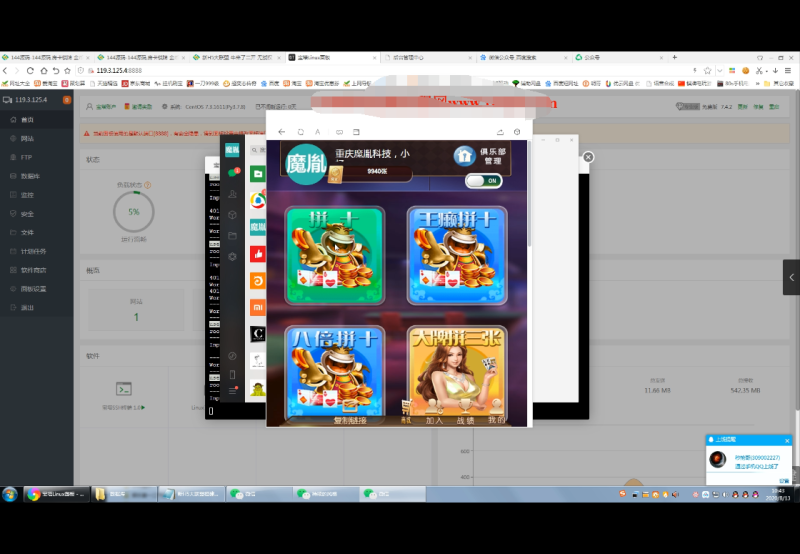The width and height of the screenshot is (800, 554).
Task: Bookmark page with address bar star
Action: pyautogui.click(x=708, y=70)
